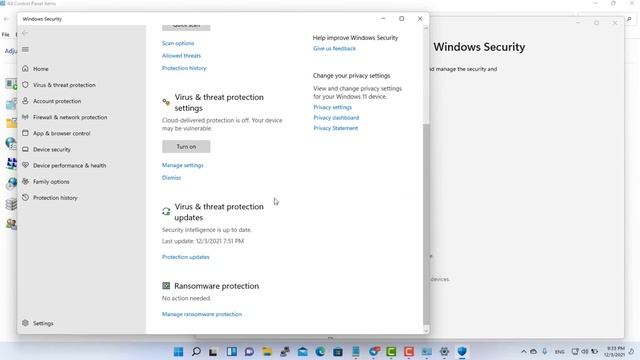
Task: Turn on cloud-delivered protection
Action: (186, 147)
